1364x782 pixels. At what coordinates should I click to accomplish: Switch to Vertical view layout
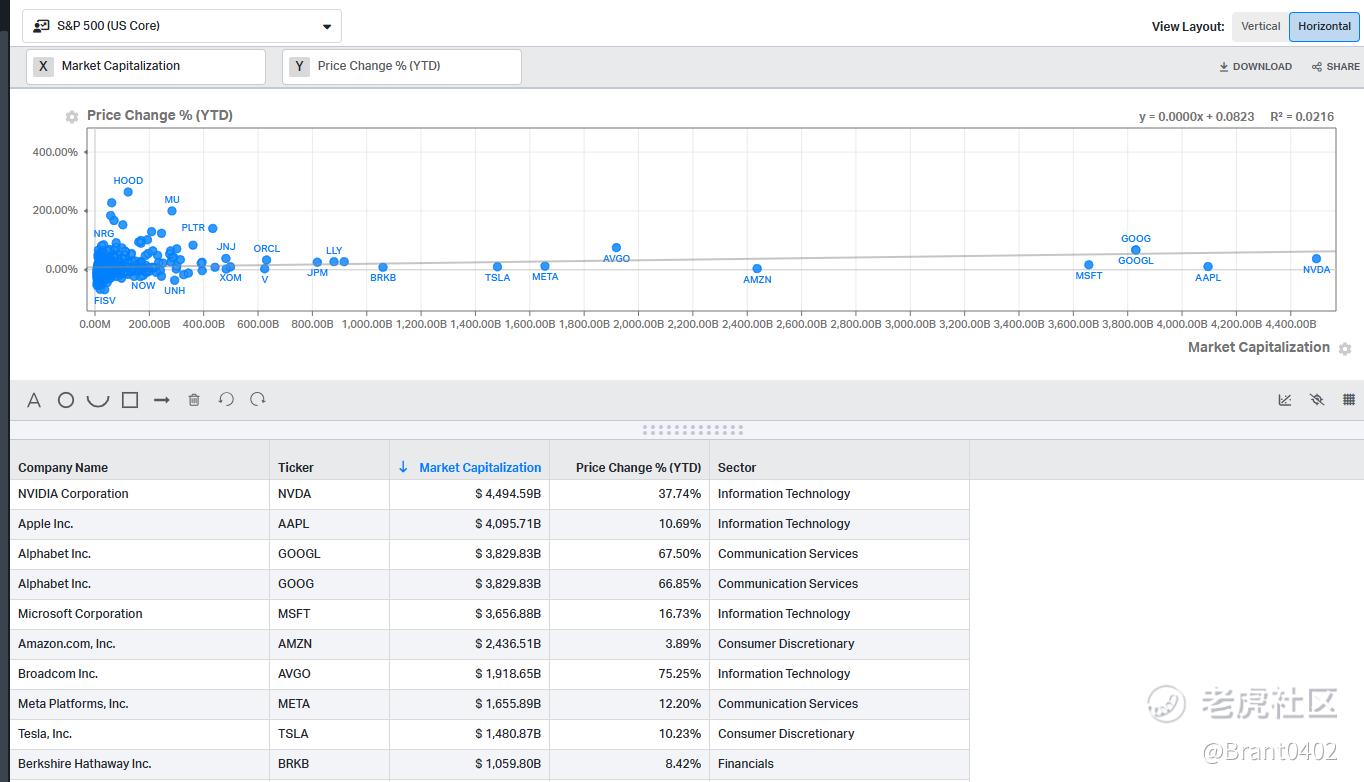pyautogui.click(x=1260, y=26)
